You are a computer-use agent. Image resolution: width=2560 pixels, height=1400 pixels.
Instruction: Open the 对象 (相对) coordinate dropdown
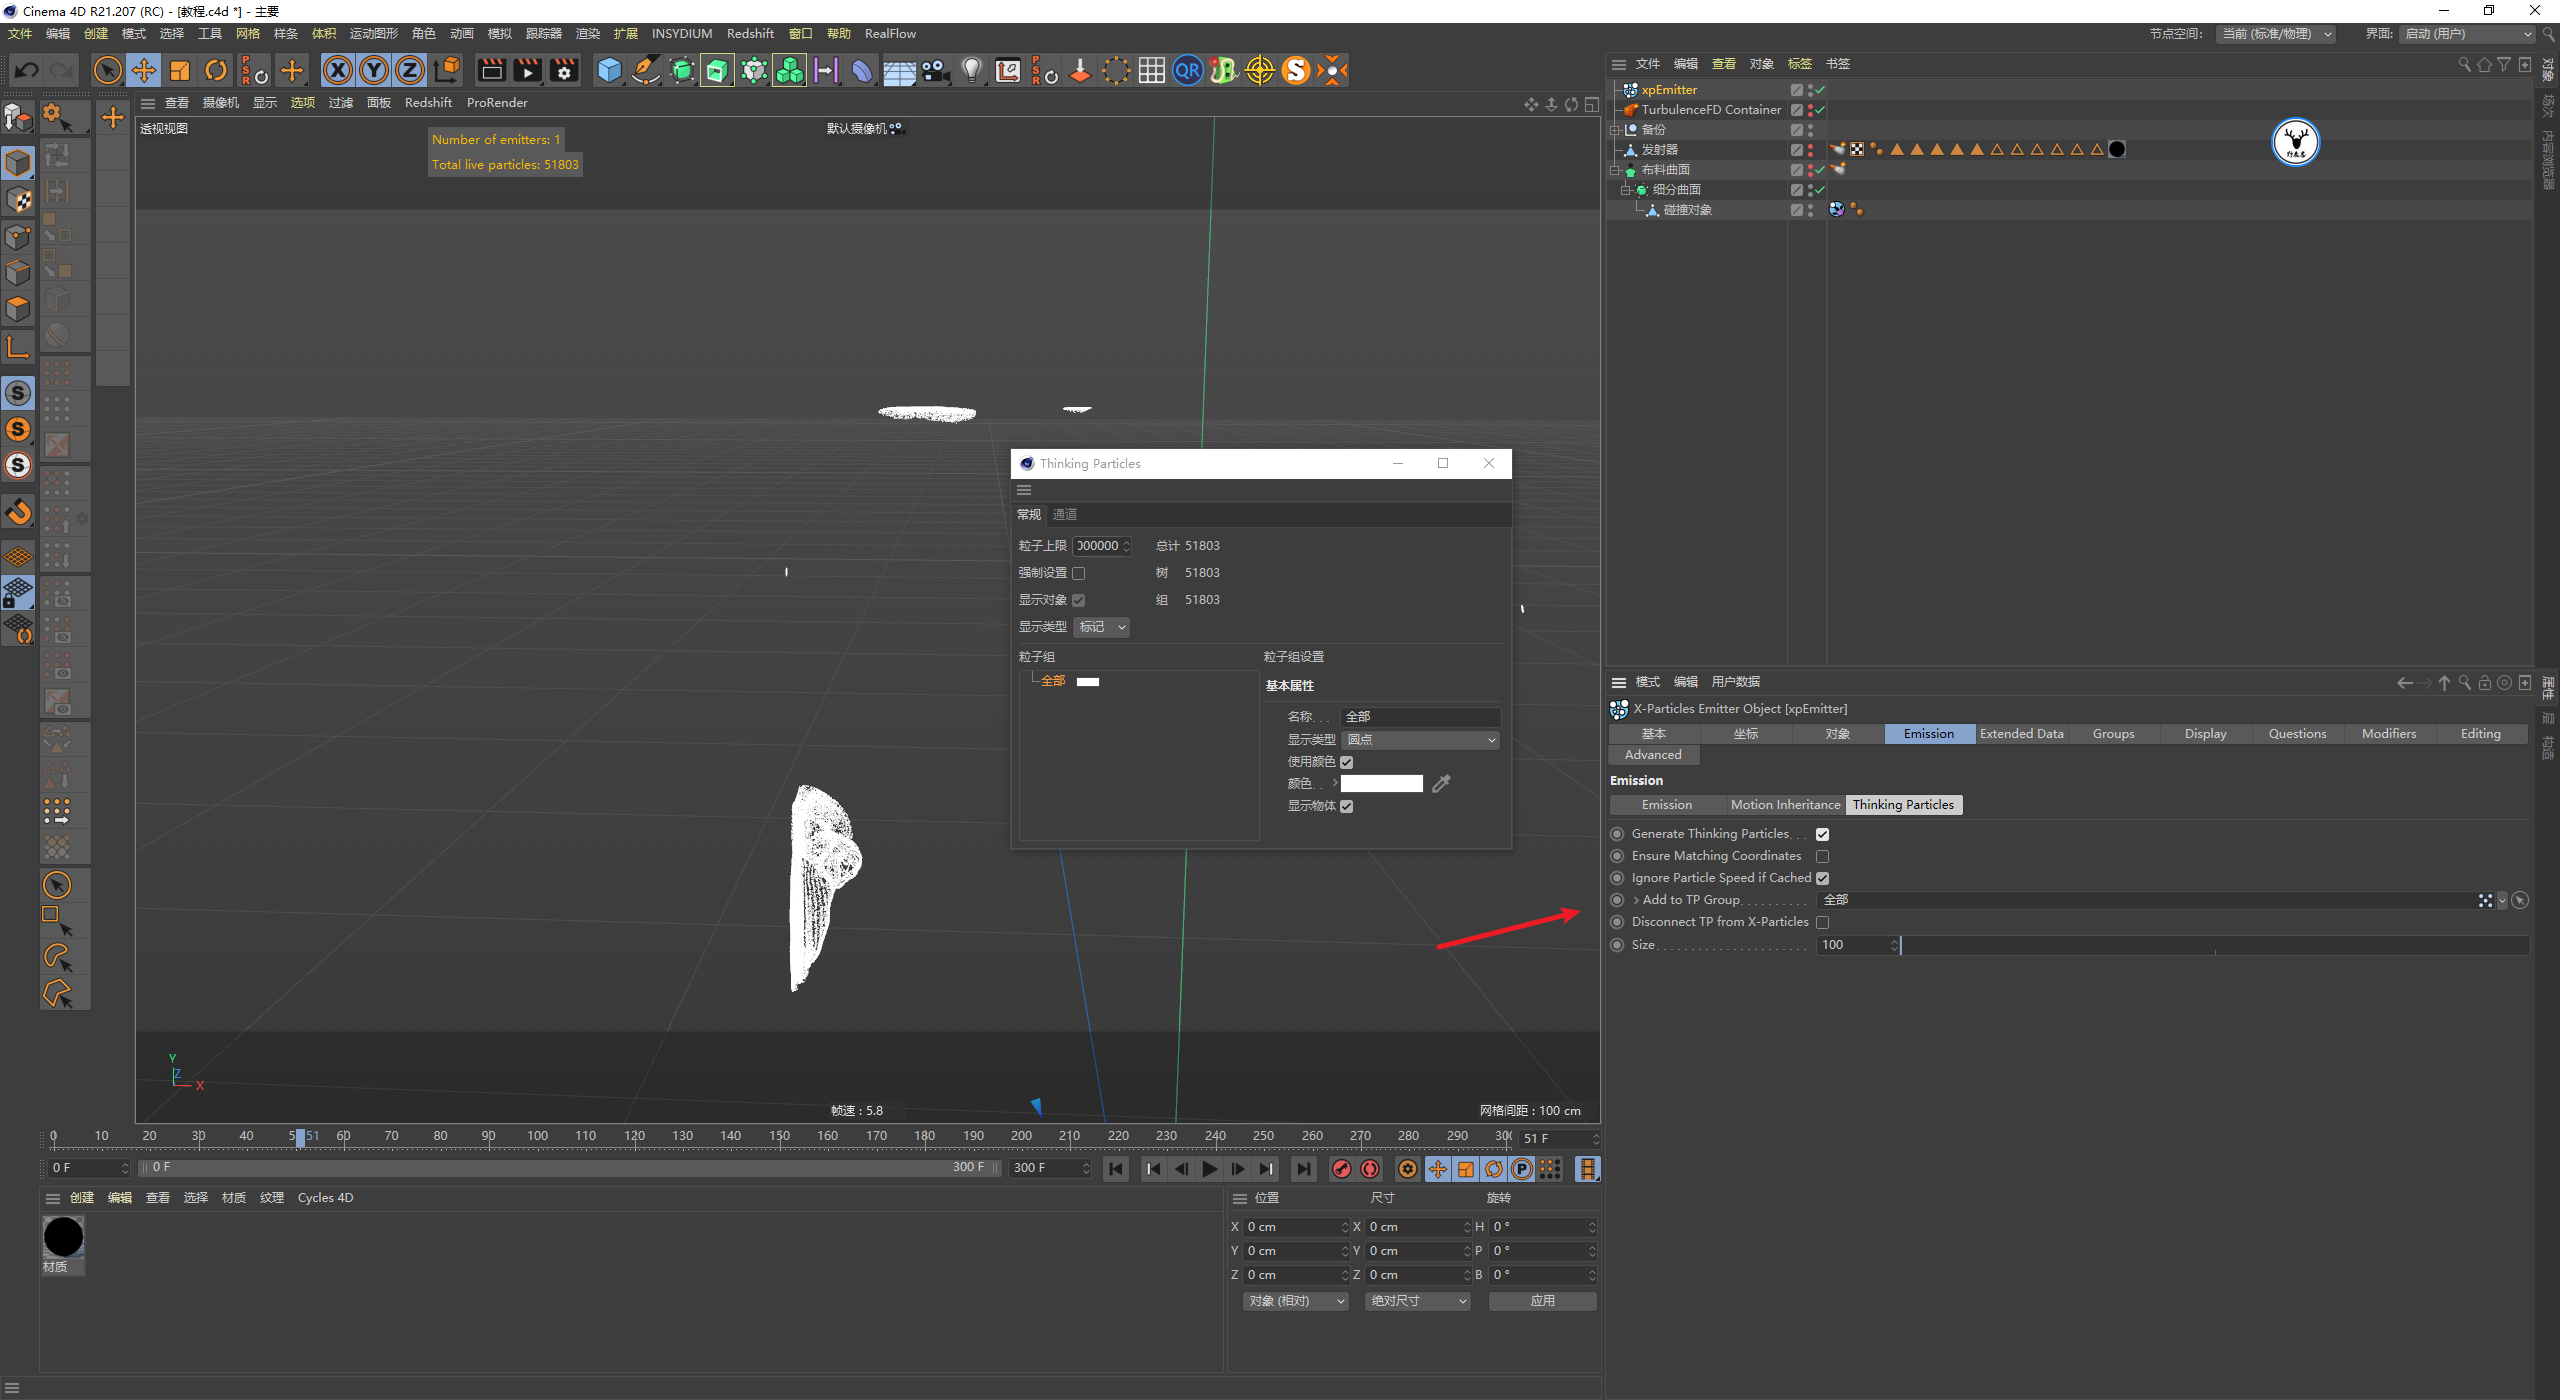coord(1296,1301)
